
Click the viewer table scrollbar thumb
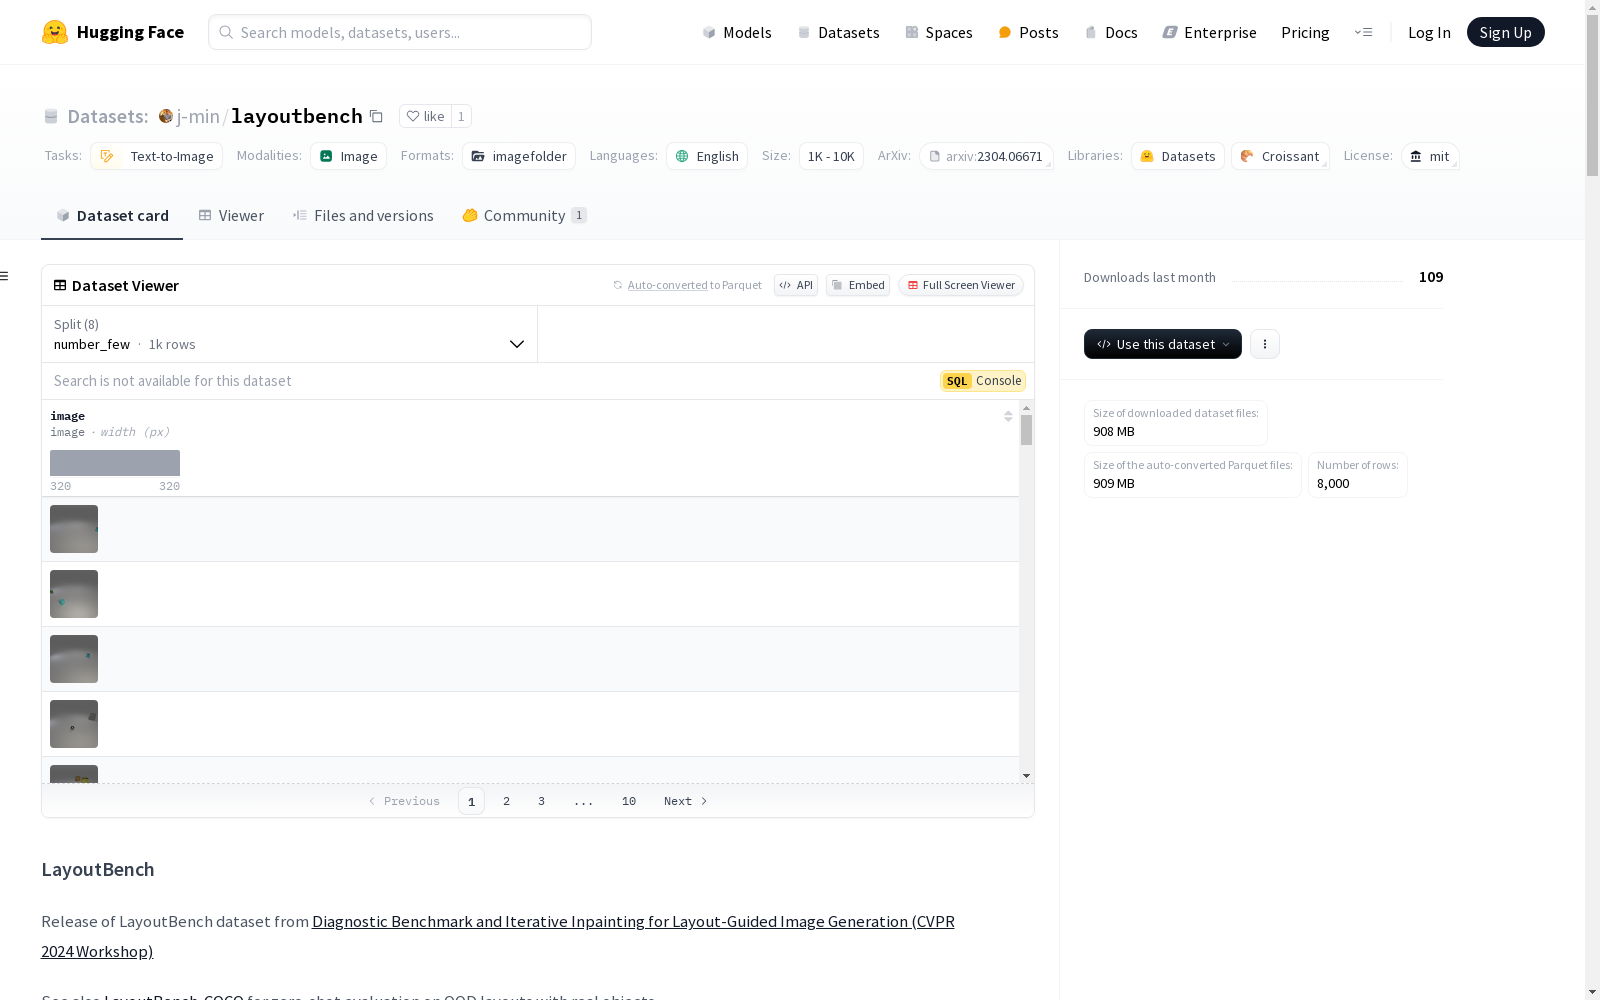[1026, 430]
